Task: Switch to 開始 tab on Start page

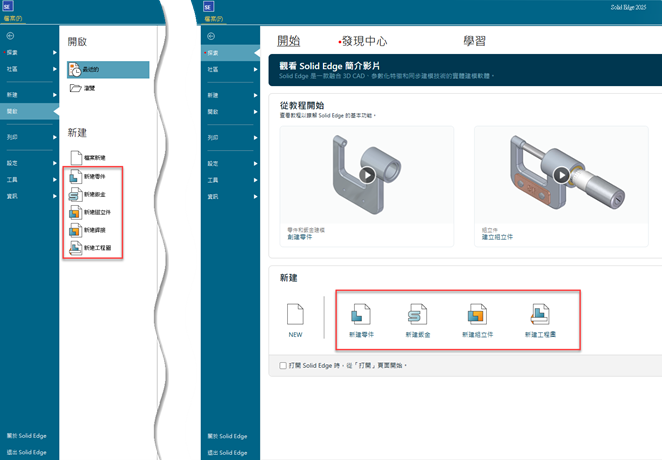Action: (288, 41)
